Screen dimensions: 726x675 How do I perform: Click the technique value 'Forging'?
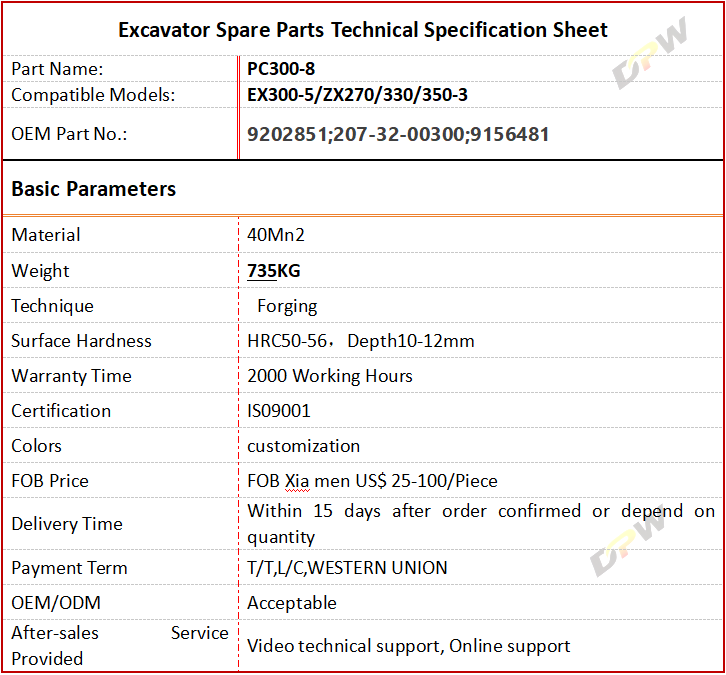(287, 306)
